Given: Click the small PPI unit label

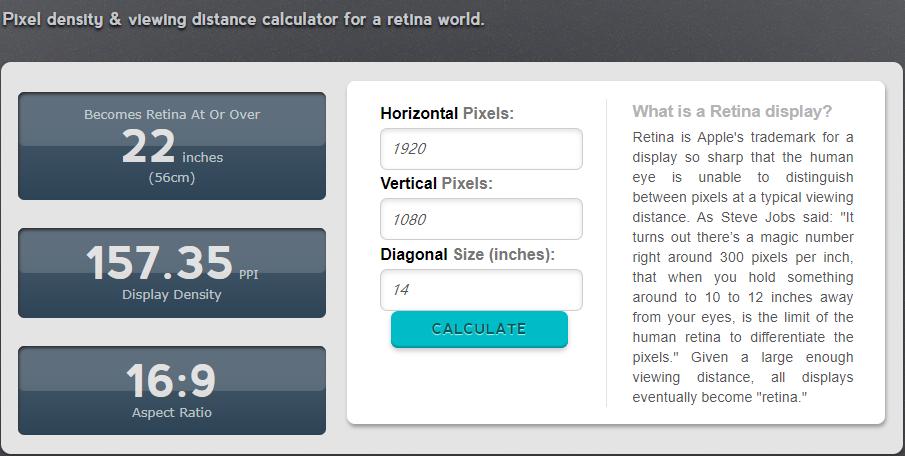Looking at the screenshot, I should [249, 274].
